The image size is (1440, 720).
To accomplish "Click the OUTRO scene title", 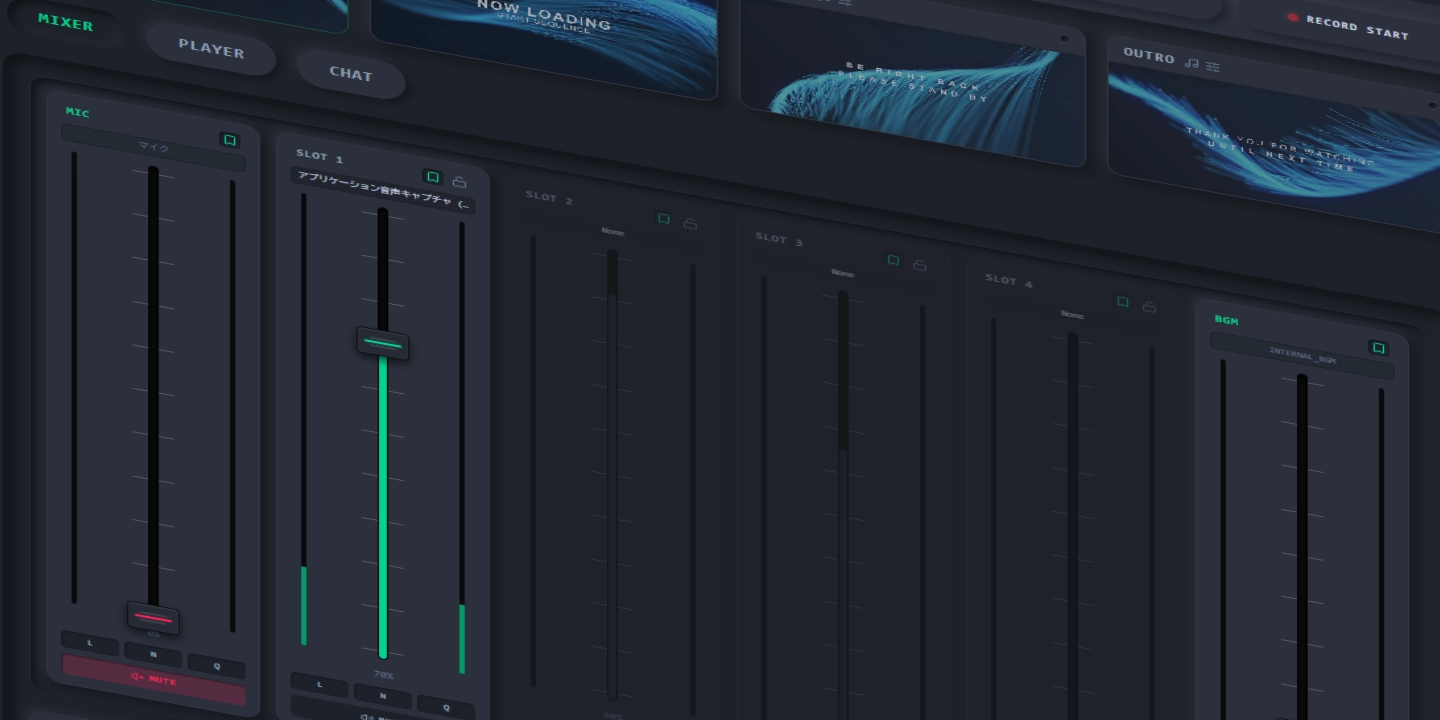I will [1149, 56].
